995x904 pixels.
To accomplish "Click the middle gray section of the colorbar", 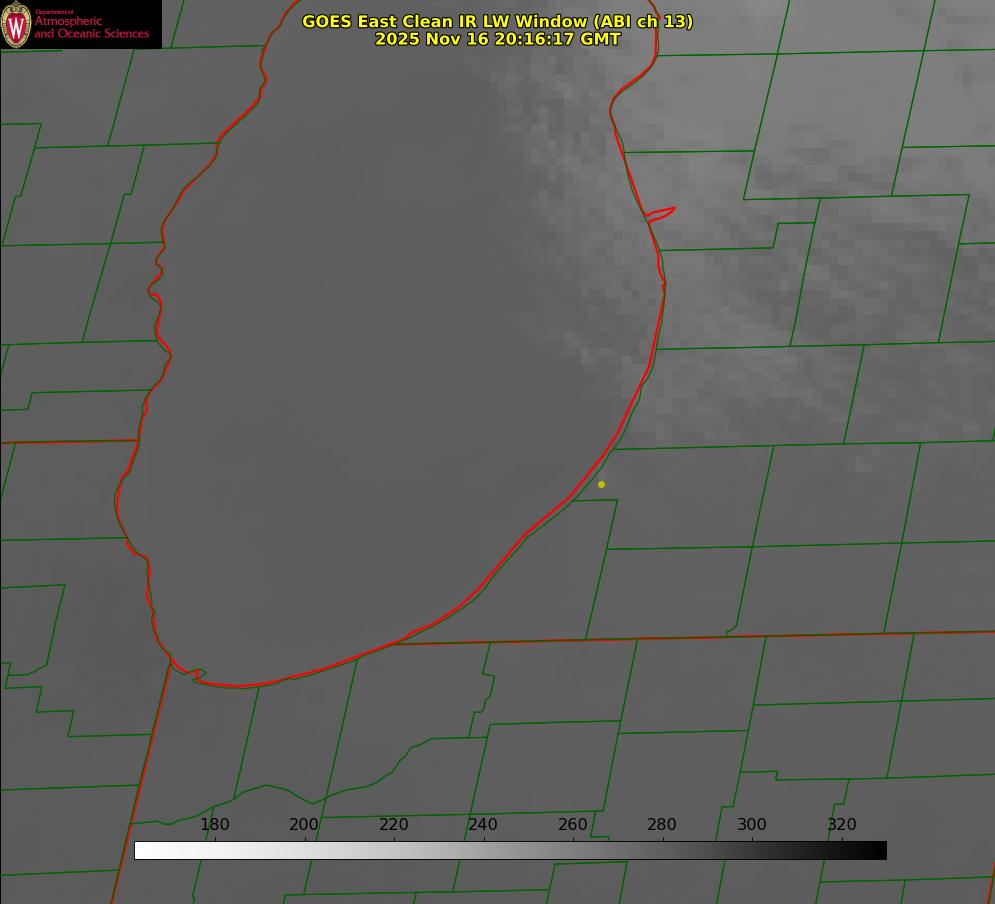I will (510, 850).
